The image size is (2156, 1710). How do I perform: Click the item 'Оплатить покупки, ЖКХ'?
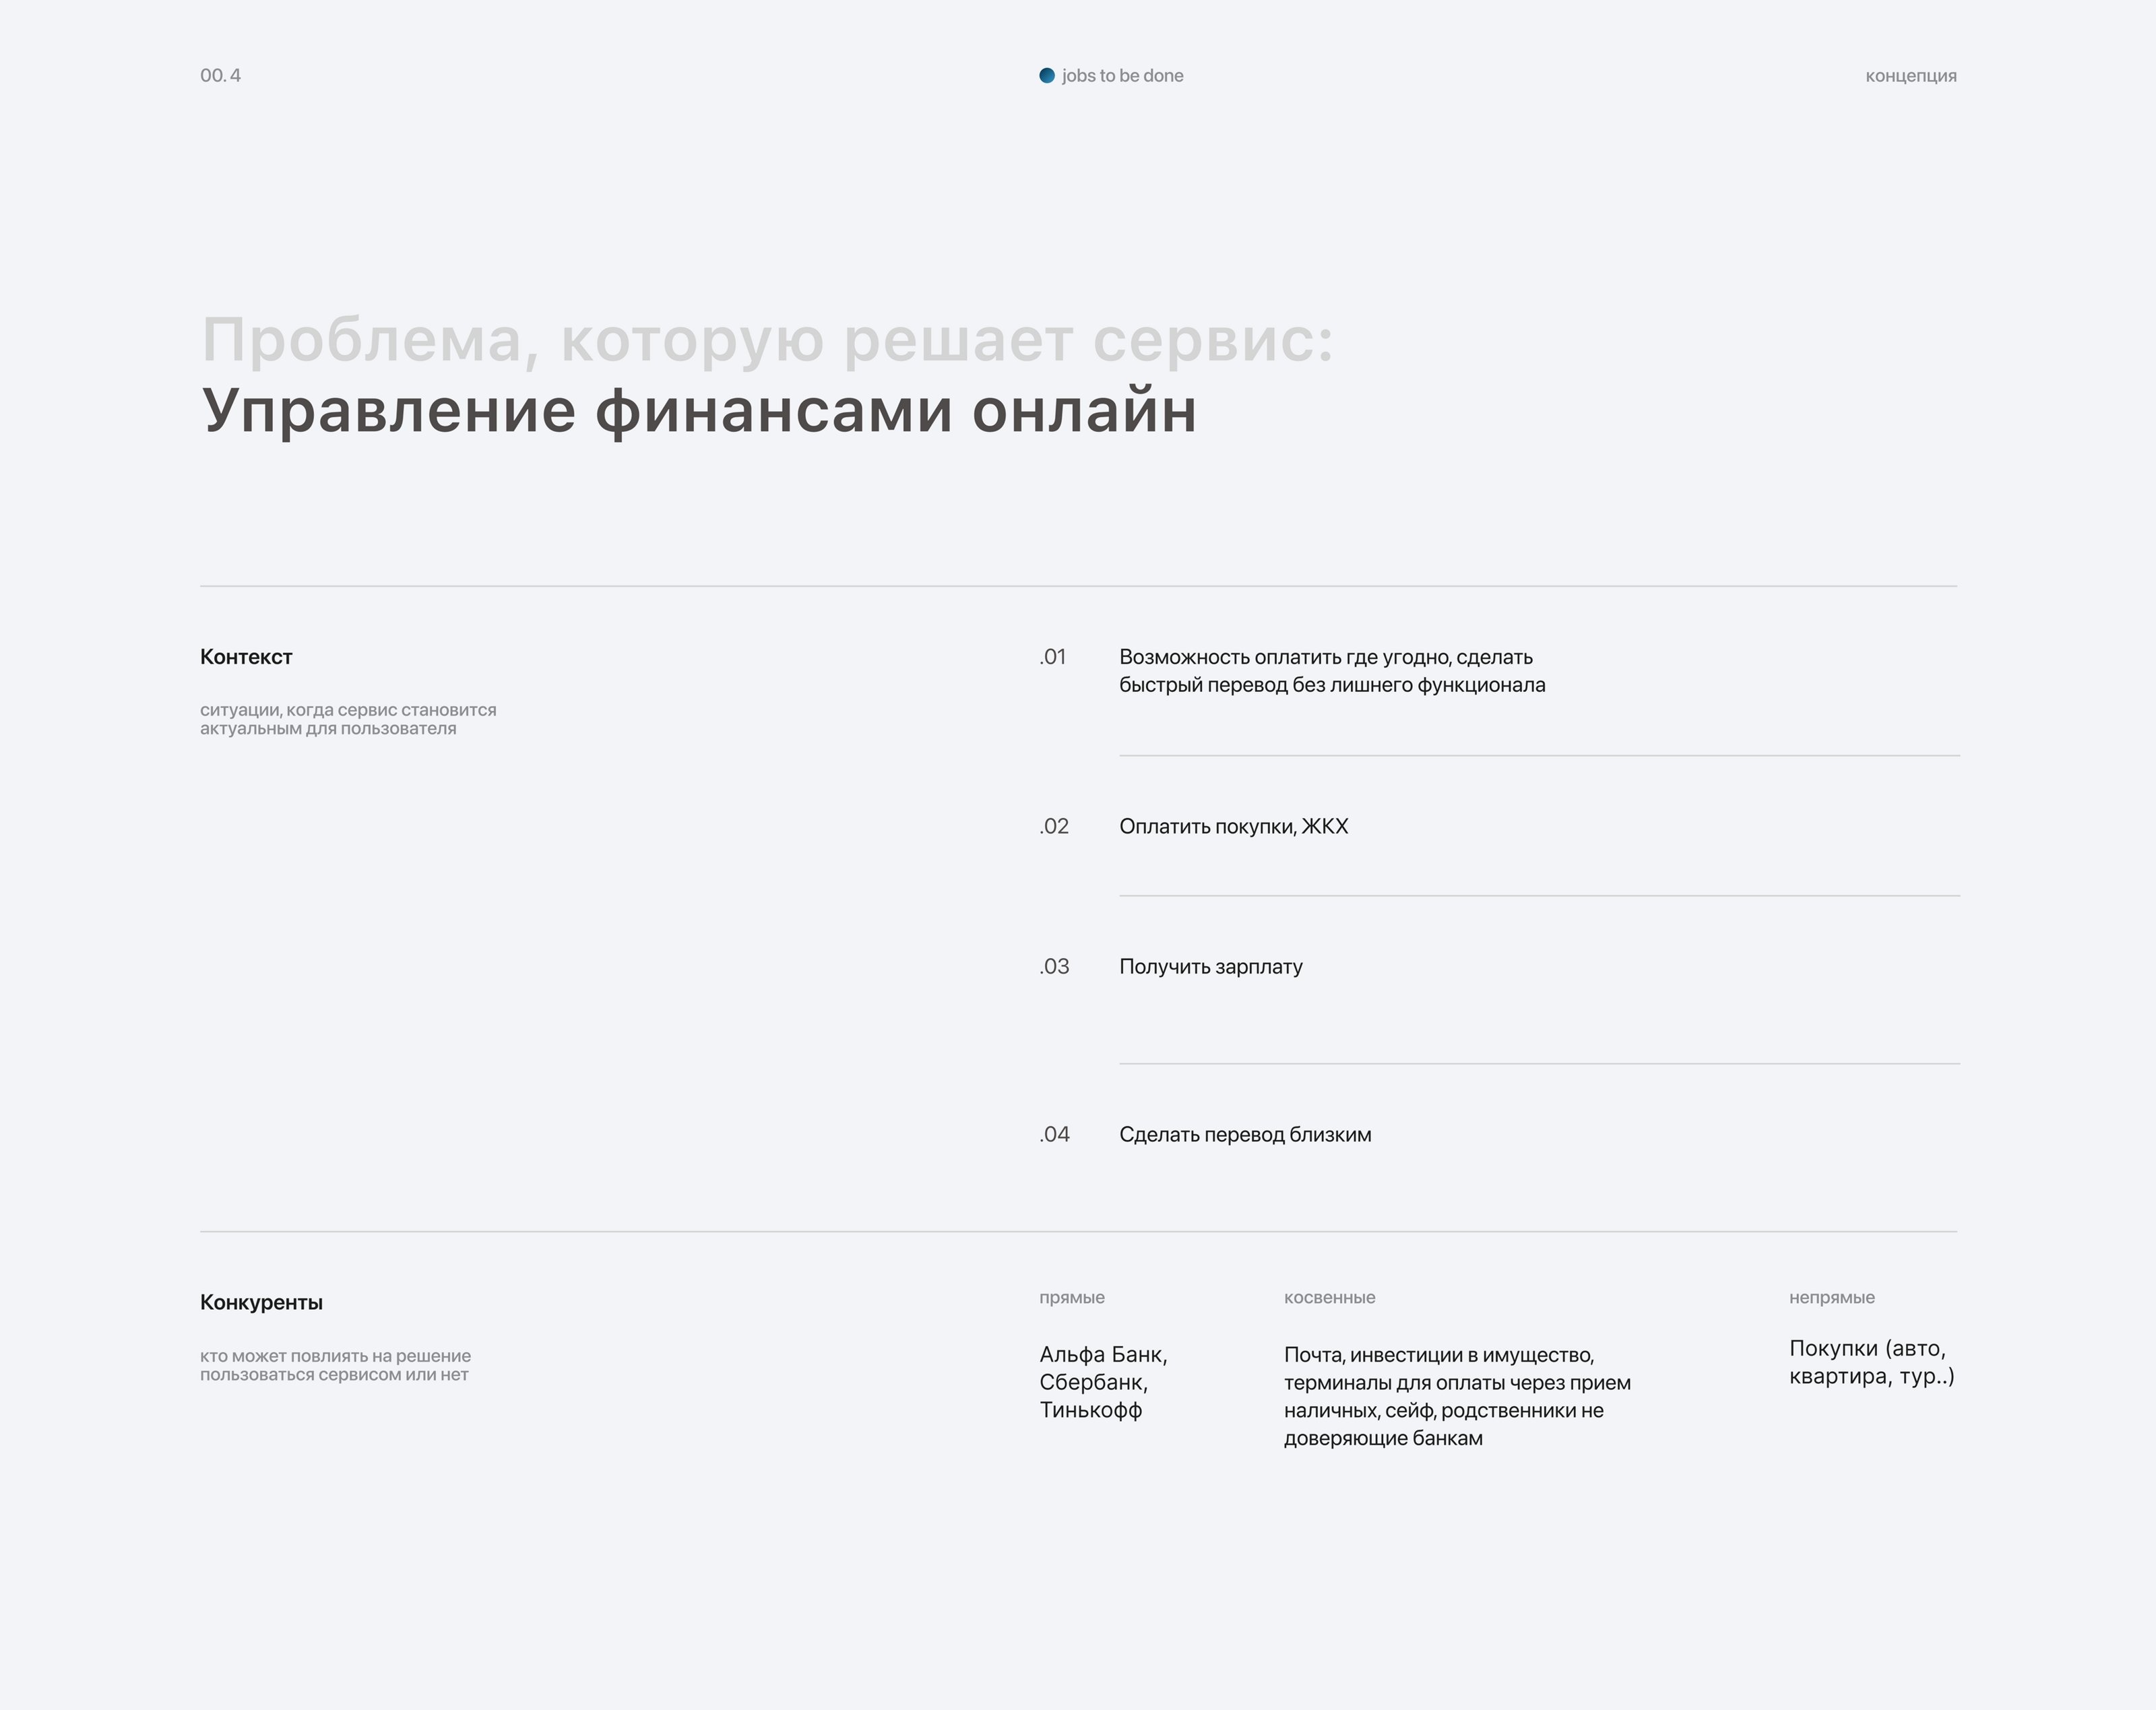click(x=1233, y=826)
